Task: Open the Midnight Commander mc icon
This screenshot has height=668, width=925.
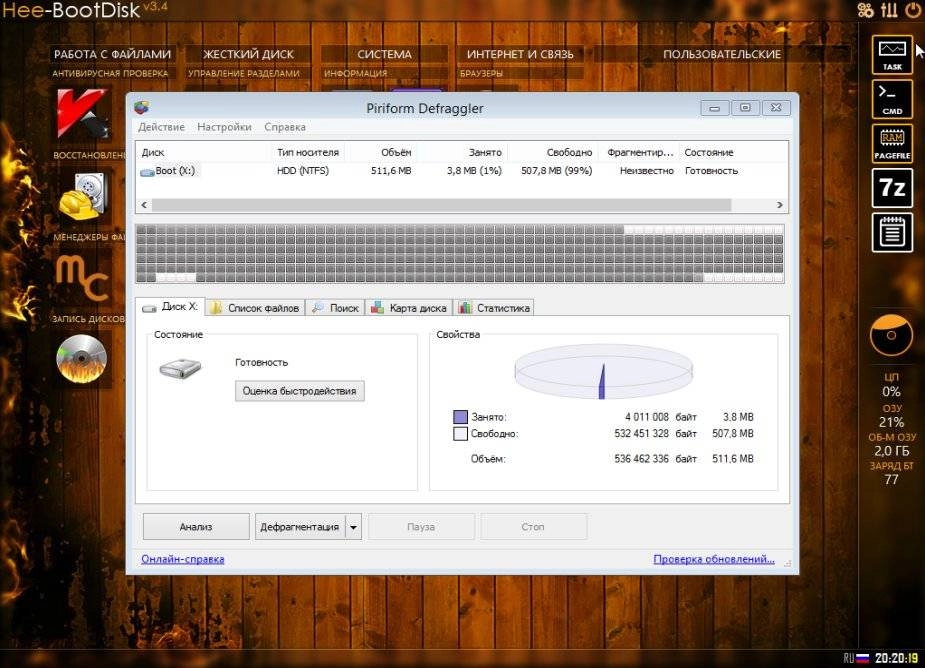Action: click(83, 277)
